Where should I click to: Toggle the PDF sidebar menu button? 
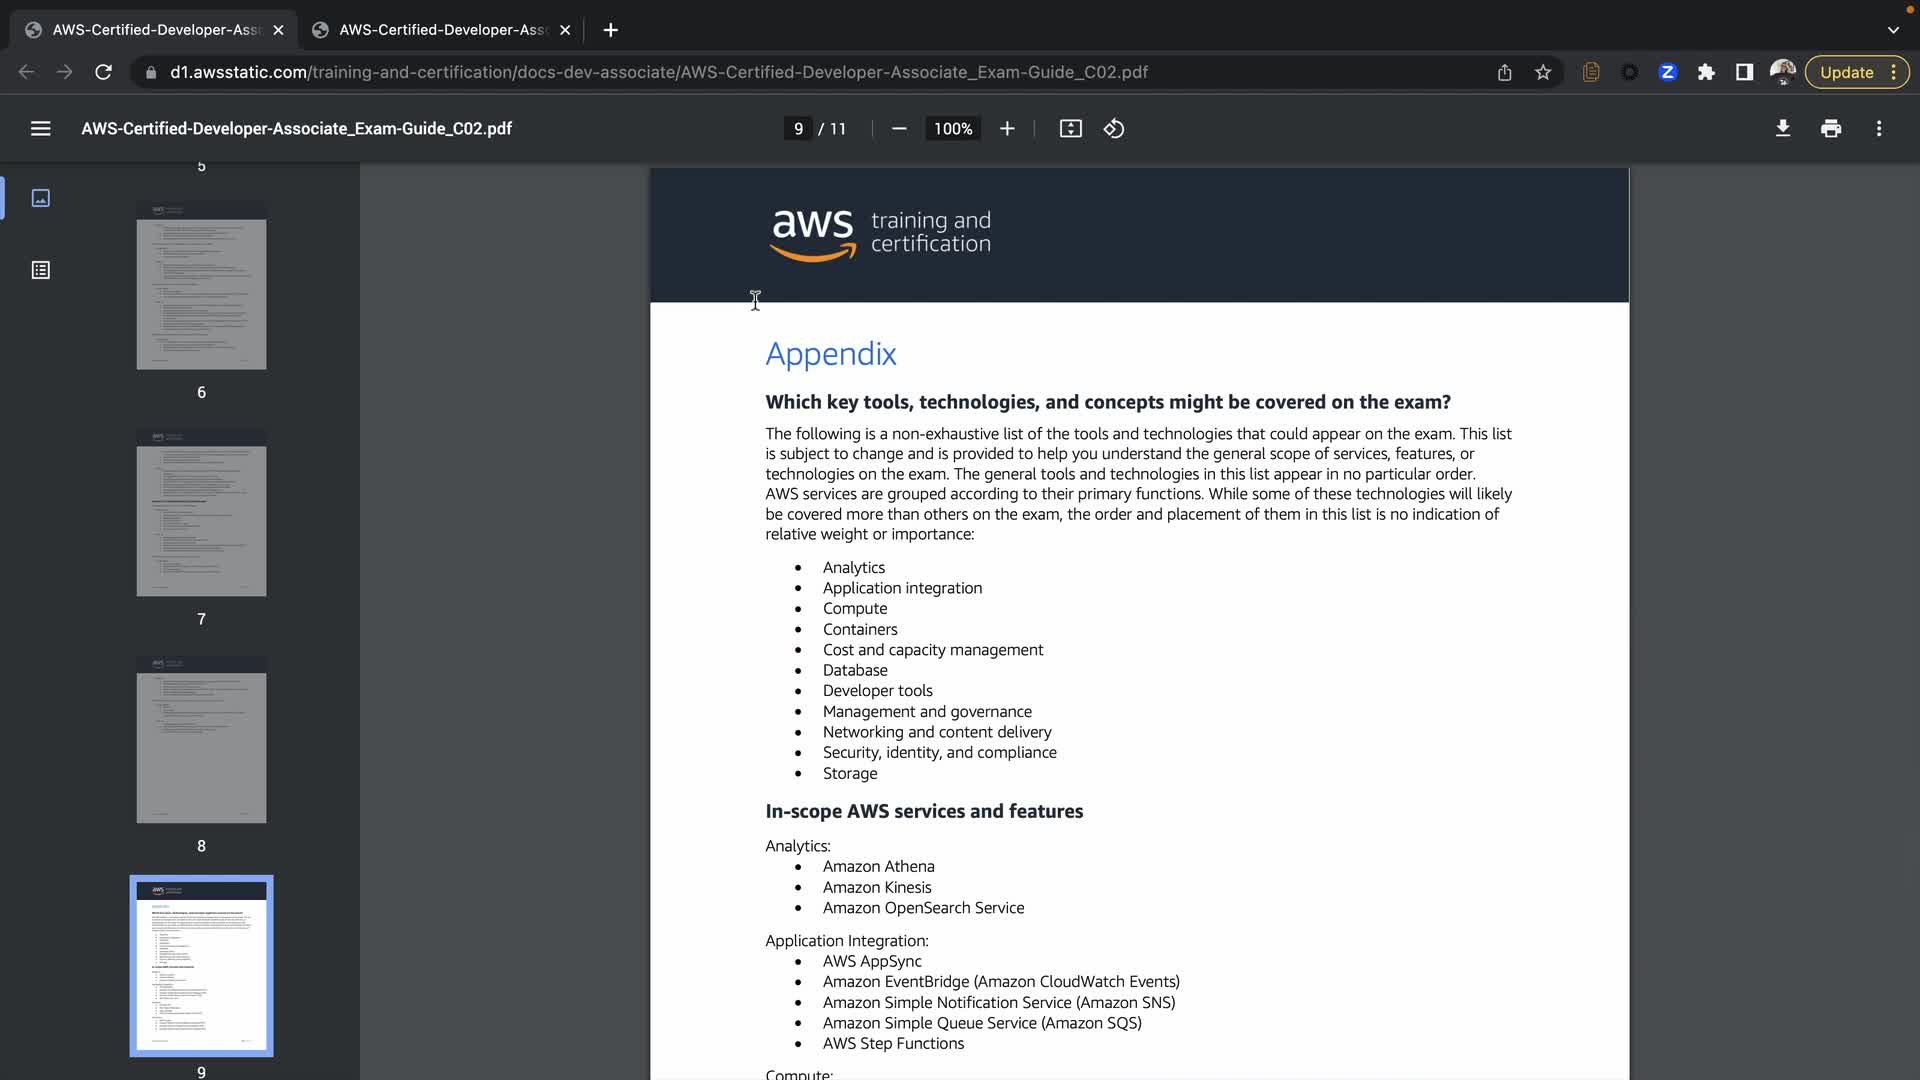pyautogui.click(x=40, y=128)
